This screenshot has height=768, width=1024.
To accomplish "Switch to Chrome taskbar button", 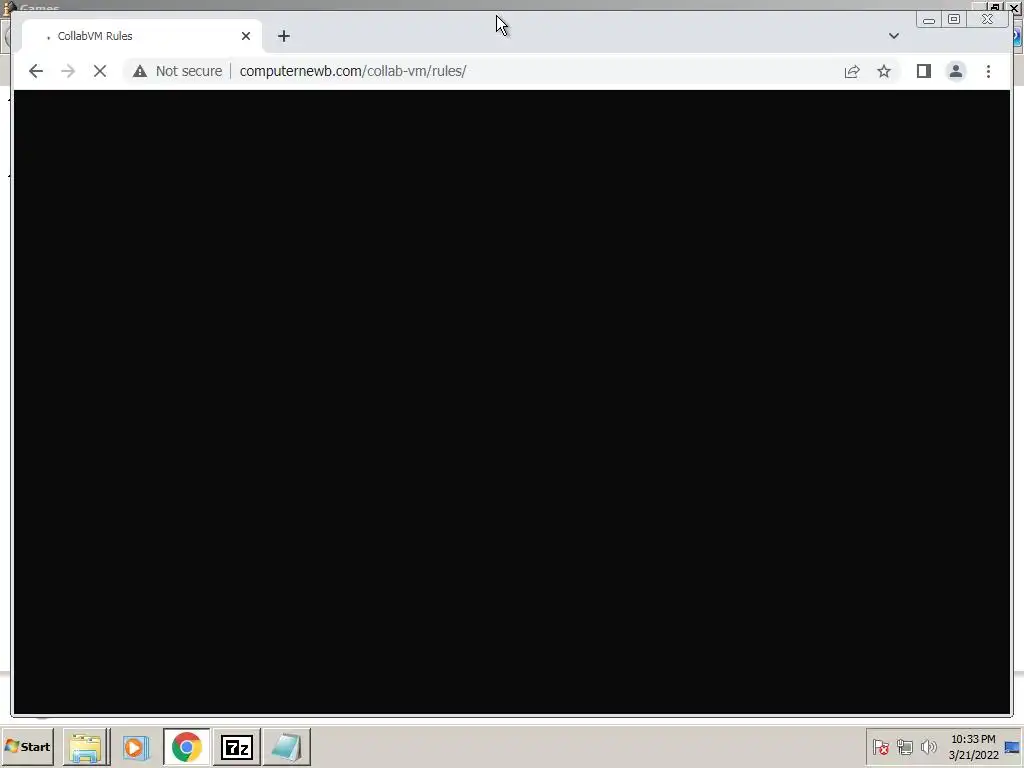I will (187, 747).
